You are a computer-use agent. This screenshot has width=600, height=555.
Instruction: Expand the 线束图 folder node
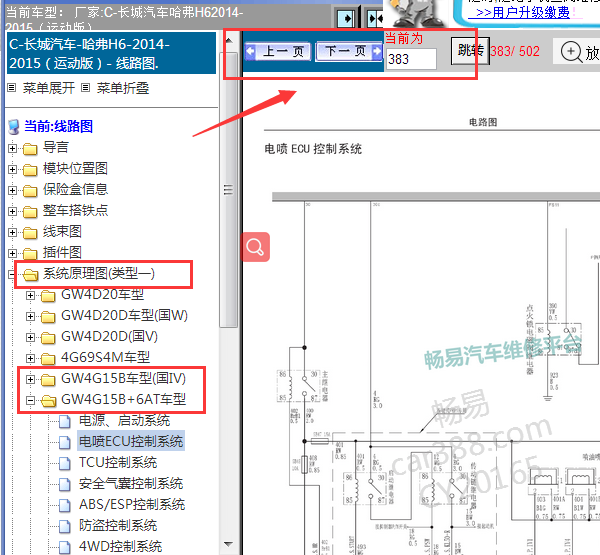tap(12, 232)
